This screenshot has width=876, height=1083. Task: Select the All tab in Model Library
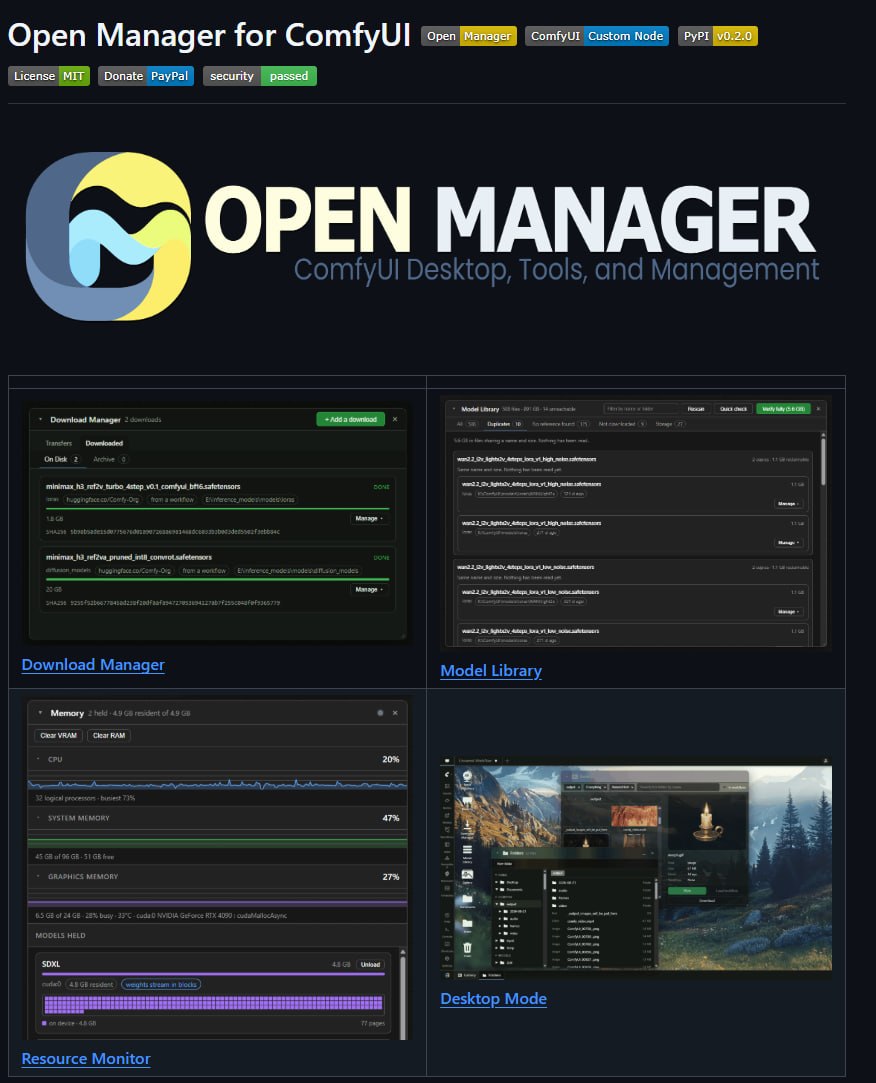[466, 424]
